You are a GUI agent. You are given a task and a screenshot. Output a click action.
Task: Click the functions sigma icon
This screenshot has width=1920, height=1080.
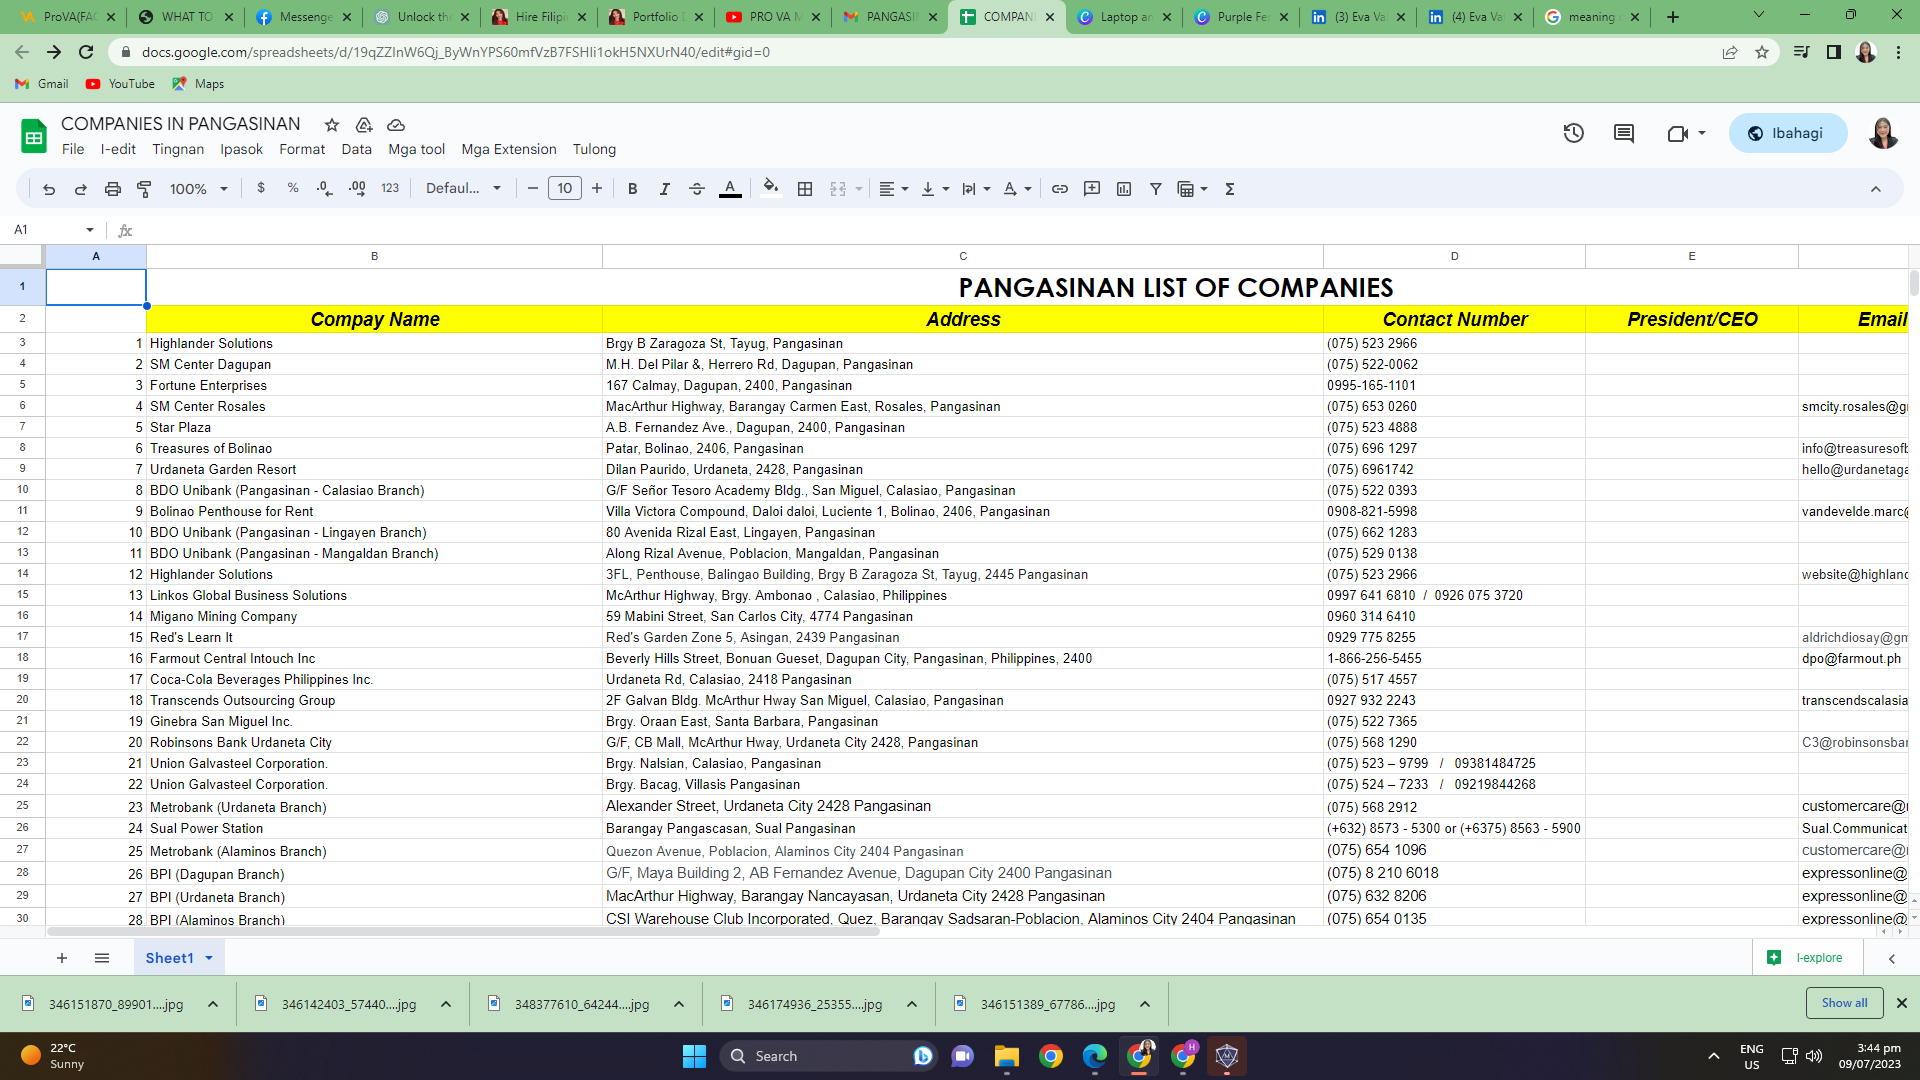pyautogui.click(x=1230, y=189)
